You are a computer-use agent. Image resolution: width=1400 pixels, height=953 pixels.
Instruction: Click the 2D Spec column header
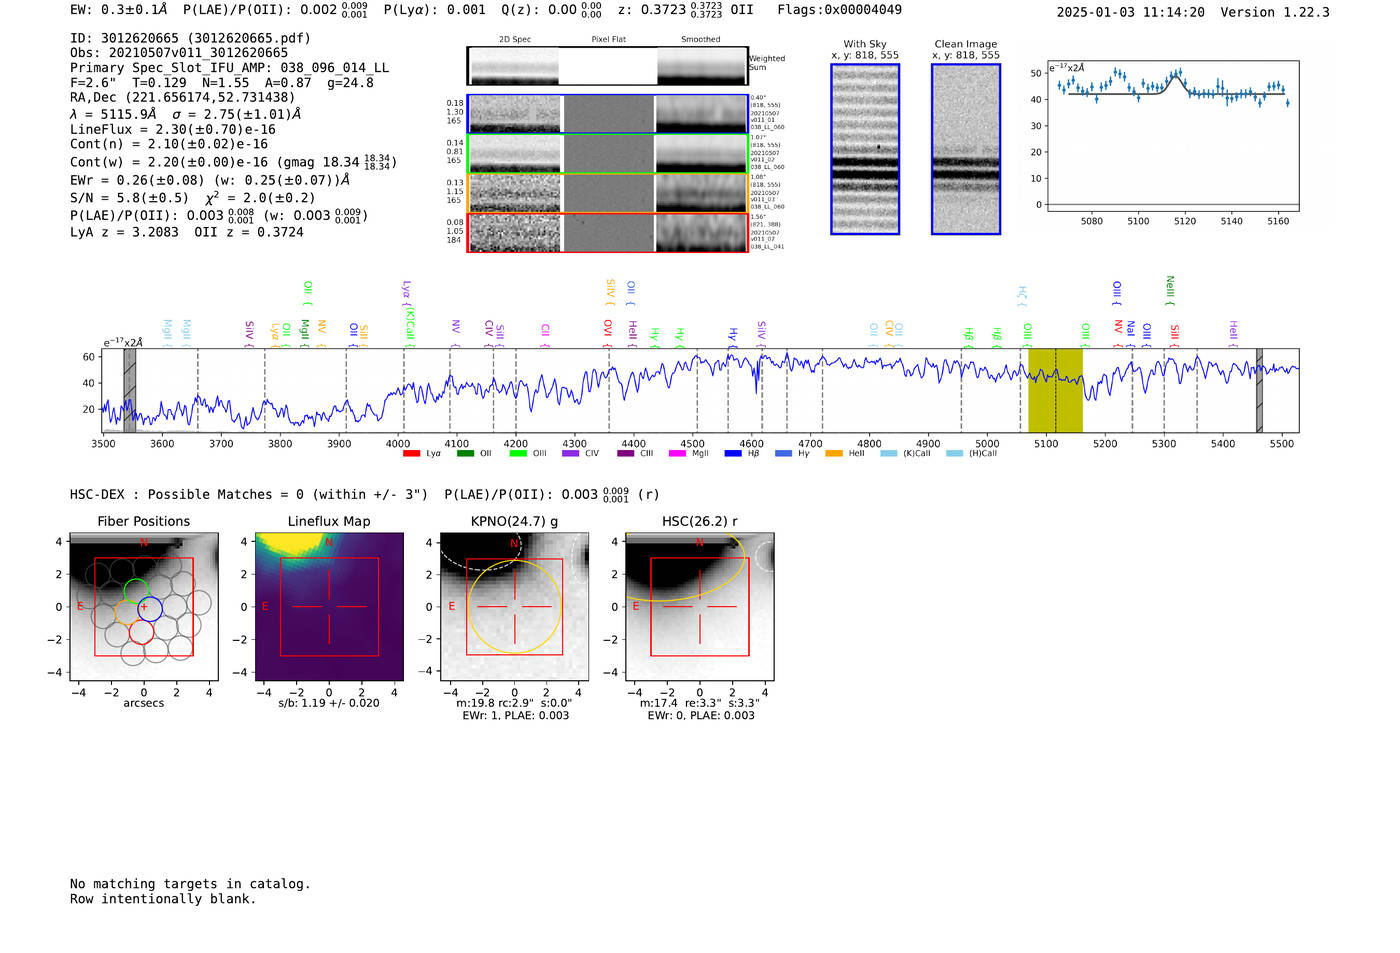(x=515, y=40)
